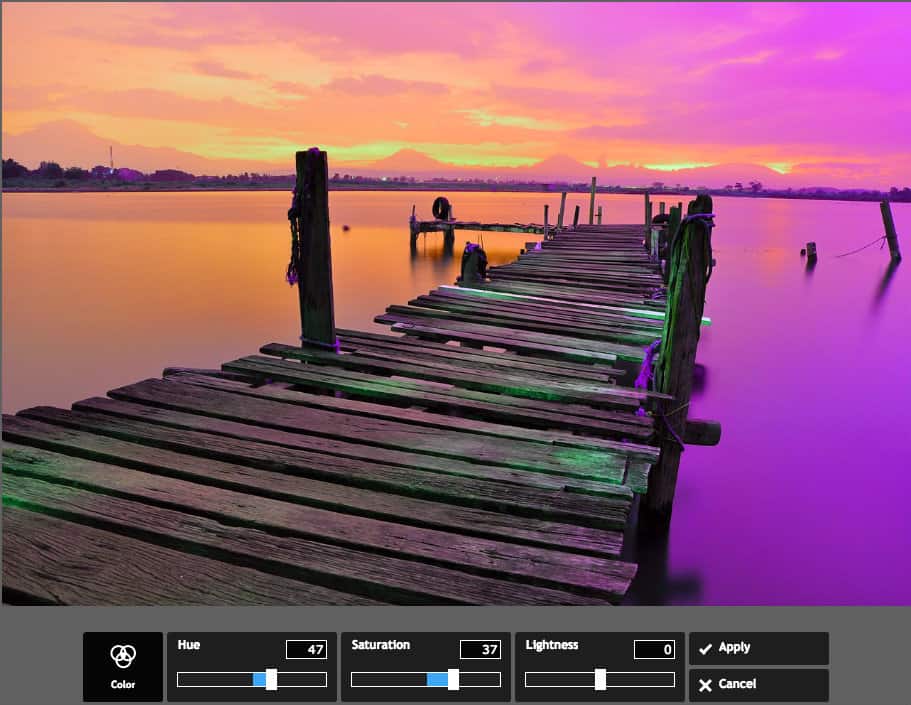Click the far right end of Hue slider track
Screen dimensions: 911x705
click(x=324, y=680)
